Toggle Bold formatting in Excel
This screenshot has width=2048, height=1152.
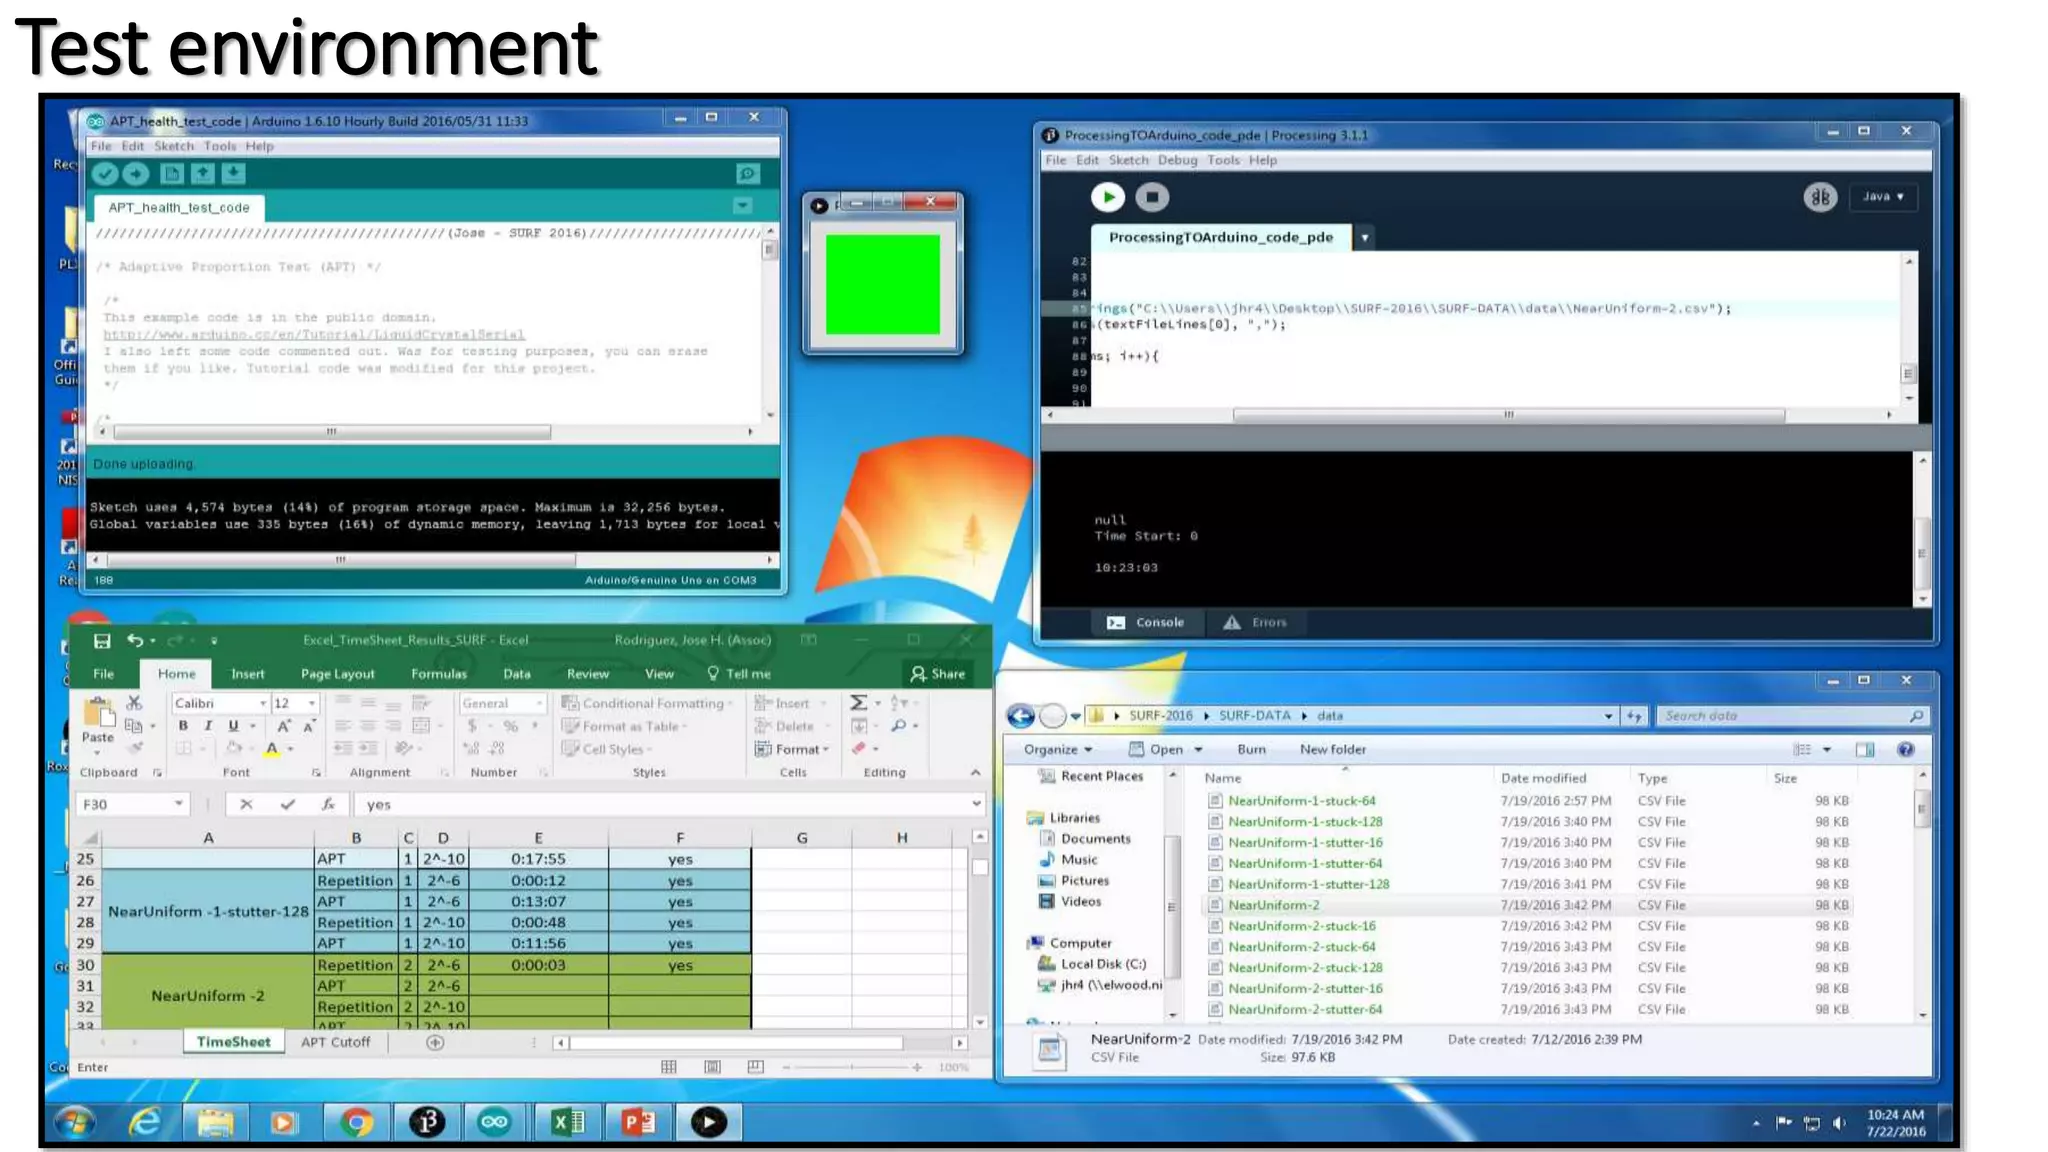(x=183, y=726)
